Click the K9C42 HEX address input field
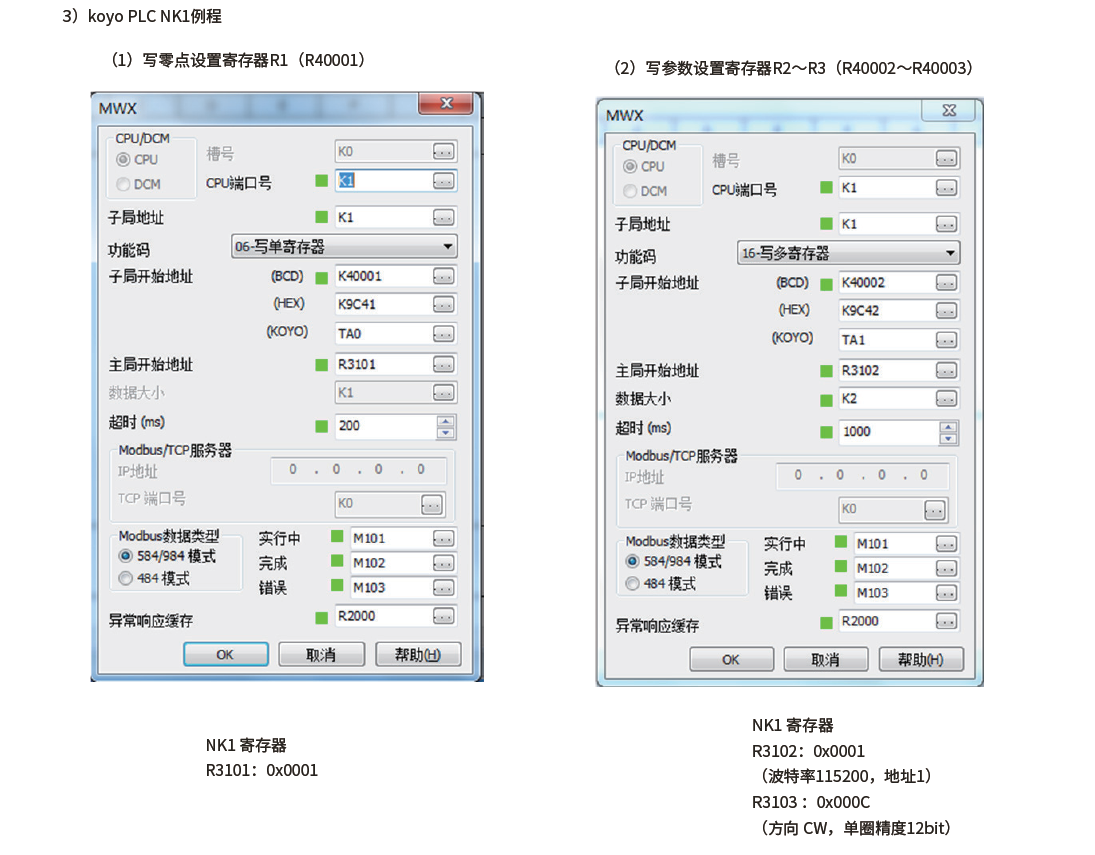 coord(885,311)
